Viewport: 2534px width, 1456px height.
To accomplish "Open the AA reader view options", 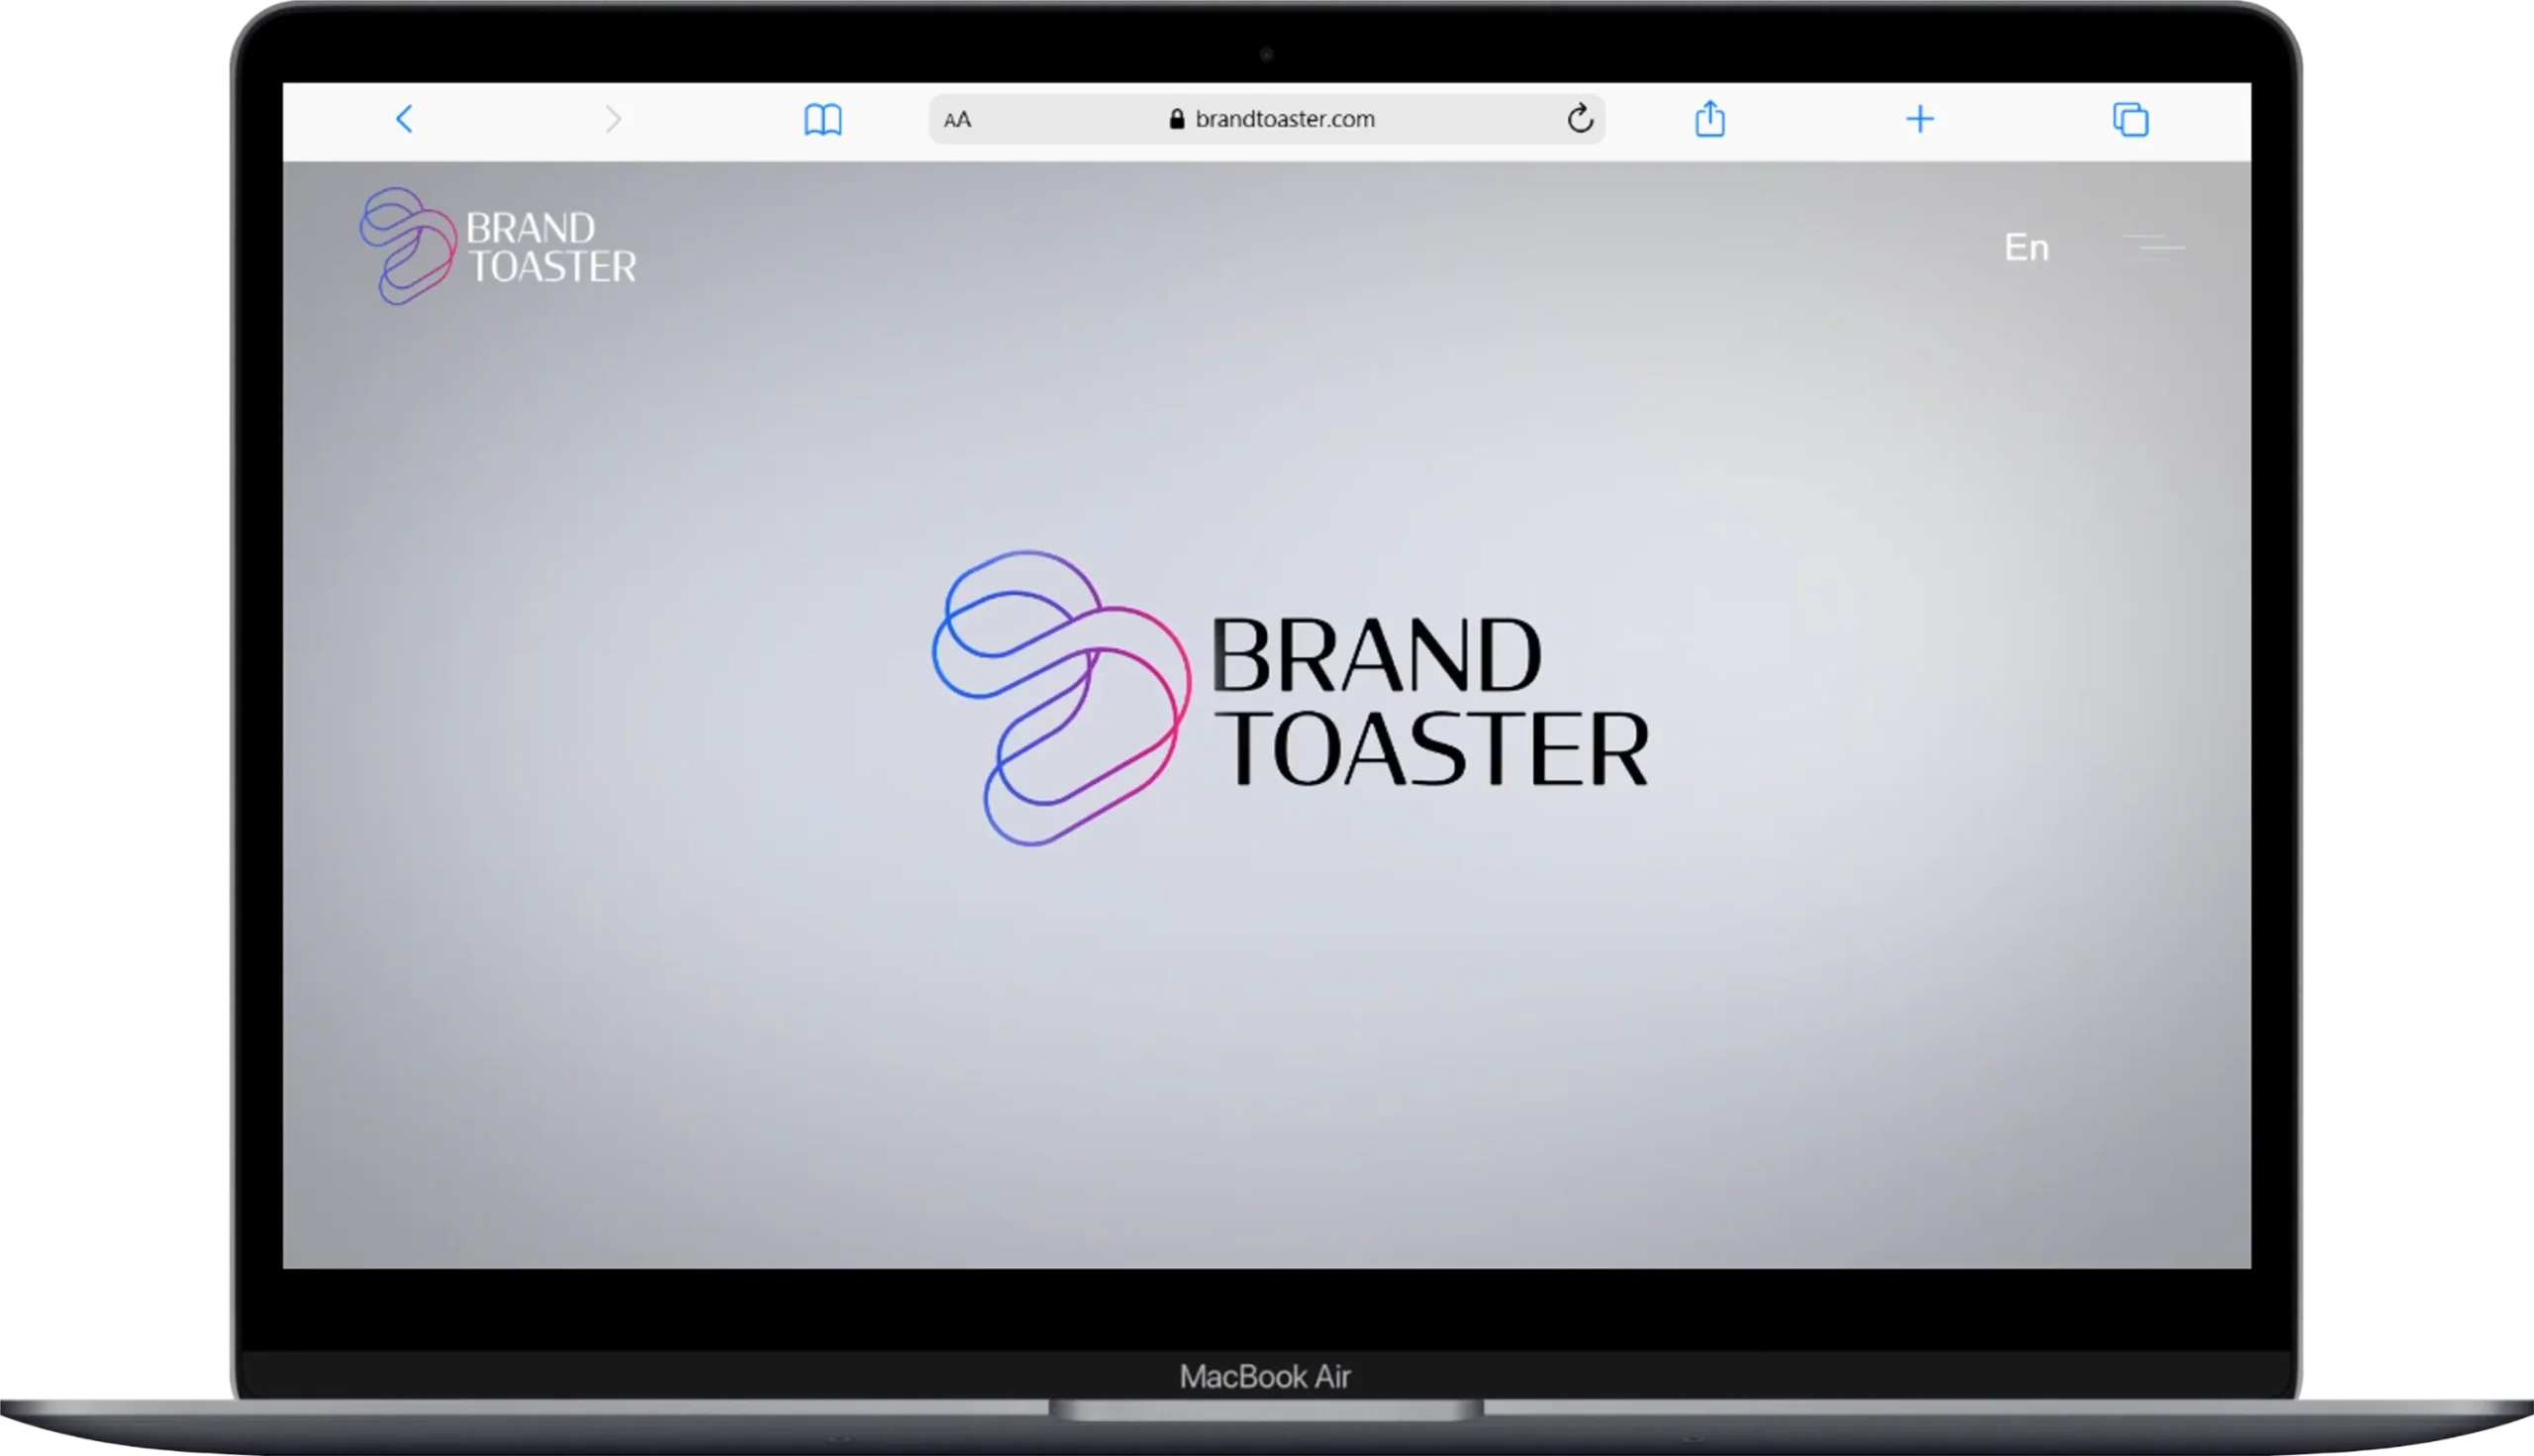I will point(957,120).
